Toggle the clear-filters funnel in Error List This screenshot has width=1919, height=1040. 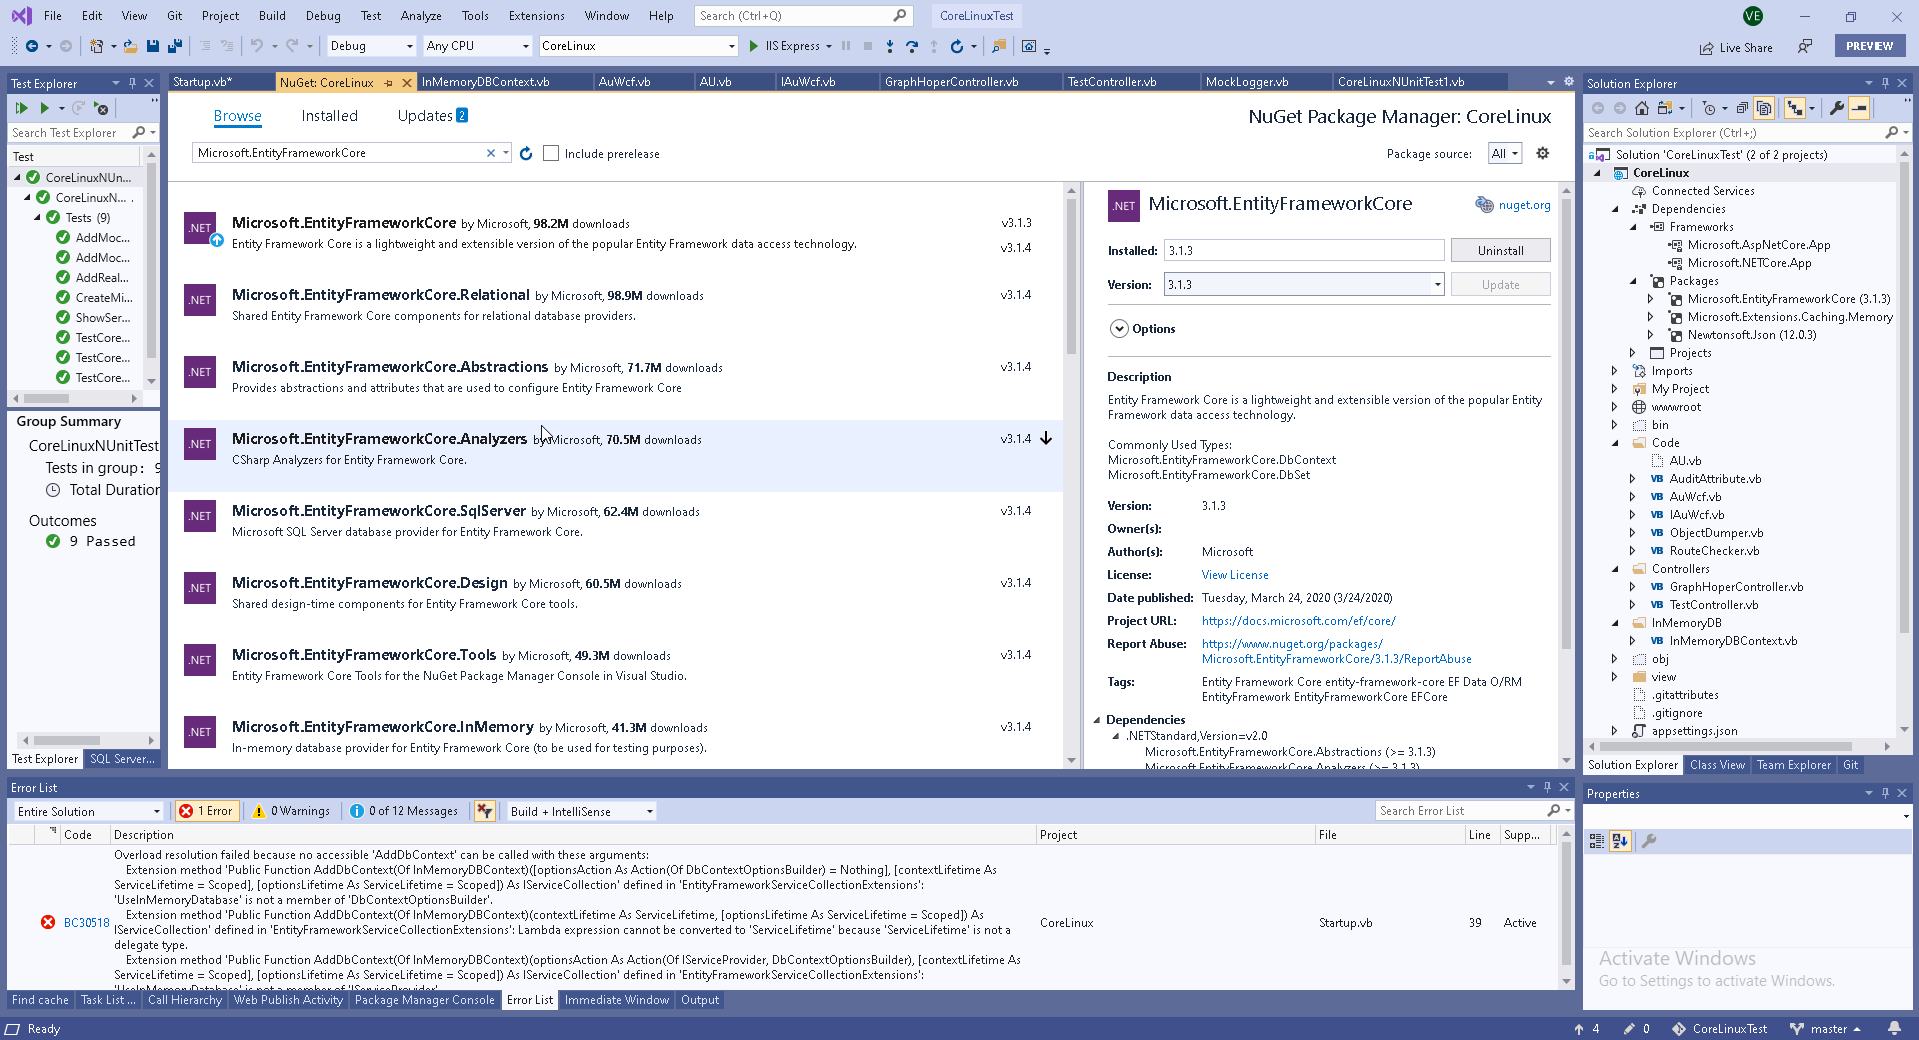[485, 811]
